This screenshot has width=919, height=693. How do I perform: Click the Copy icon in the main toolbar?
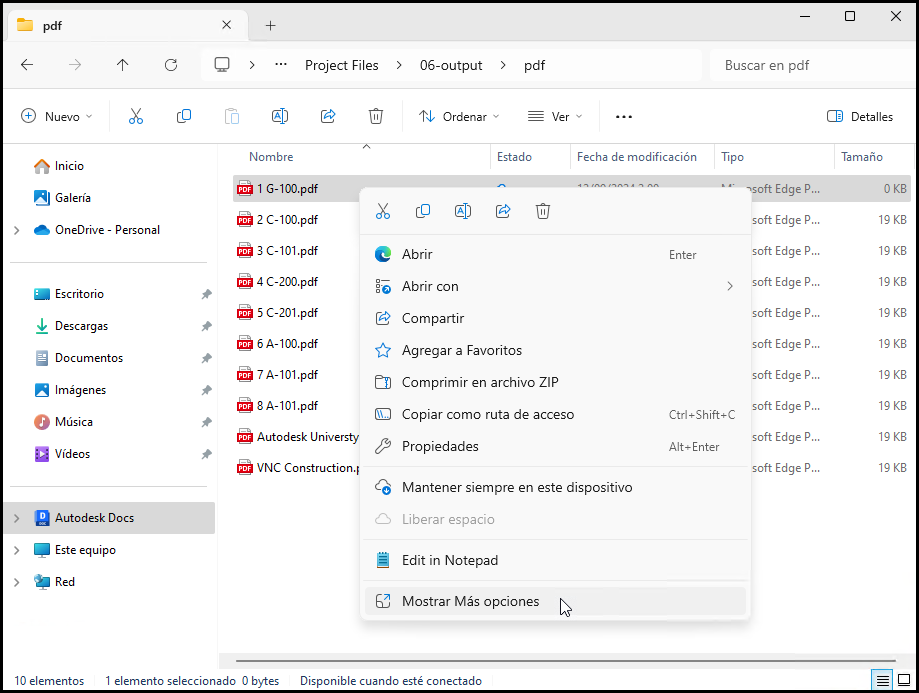coord(183,116)
